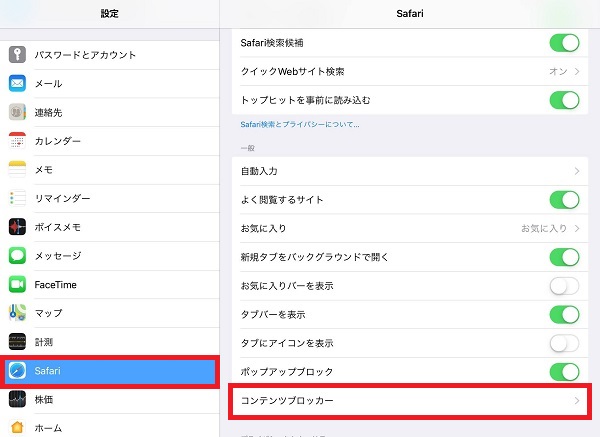The height and width of the screenshot is (437, 600).
Task: Open 自動入力 chevron arrow
Action: (577, 171)
